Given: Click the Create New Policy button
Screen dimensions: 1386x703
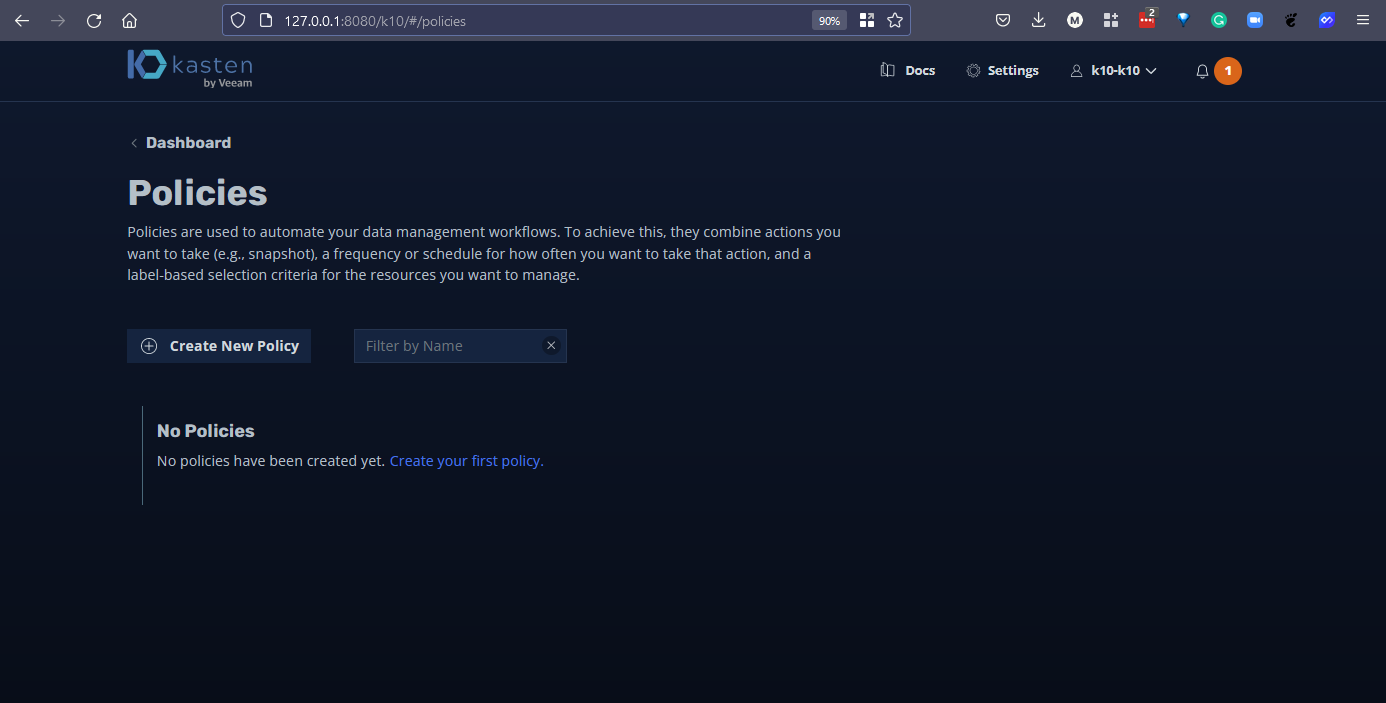Looking at the screenshot, I should [x=219, y=346].
